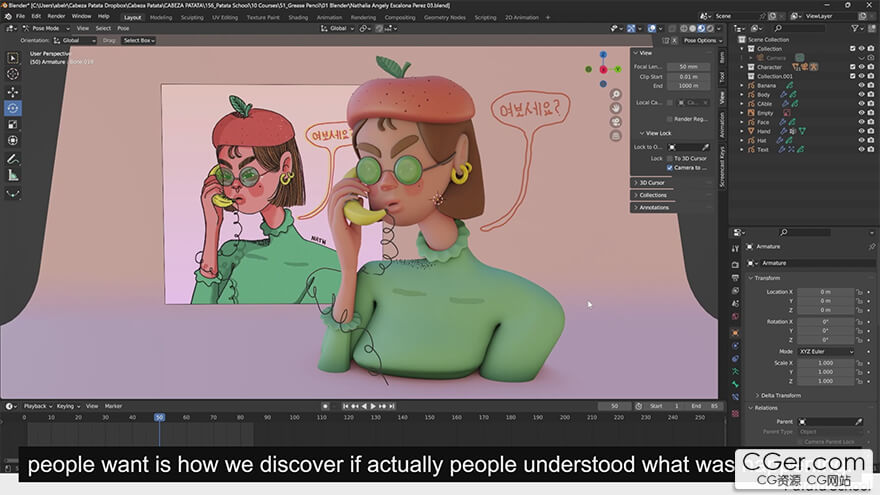Disable rendering of the Text object

[x=870, y=149]
